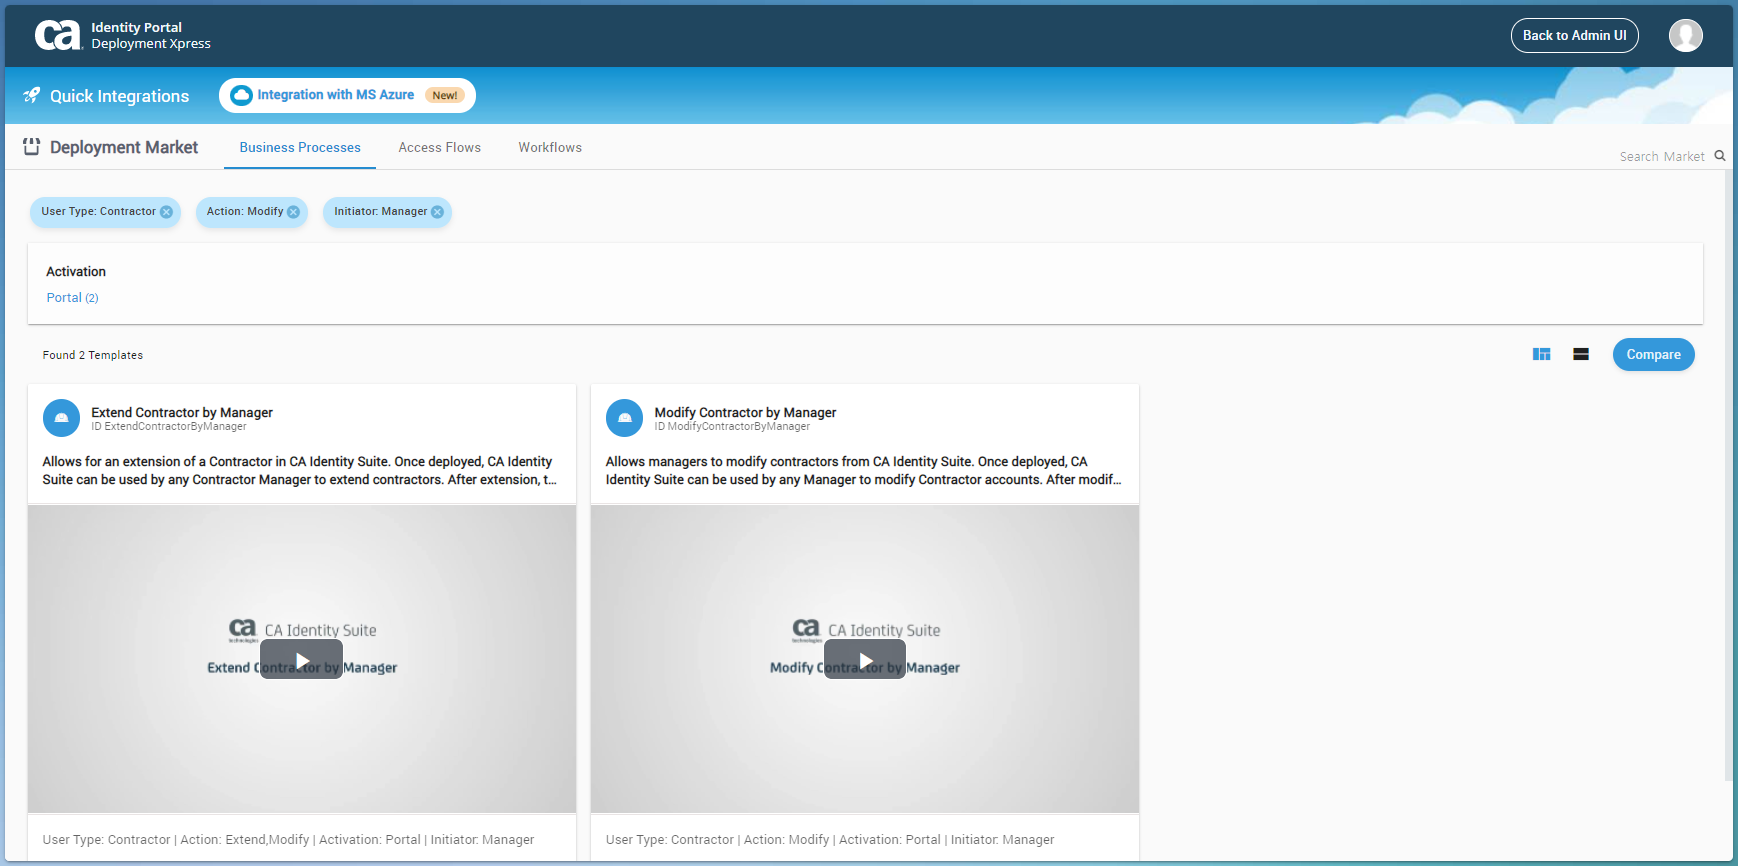Click the ID ExtendContractorByManager text
The width and height of the screenshot is (1738, 866).
click(x=169, y=427)
